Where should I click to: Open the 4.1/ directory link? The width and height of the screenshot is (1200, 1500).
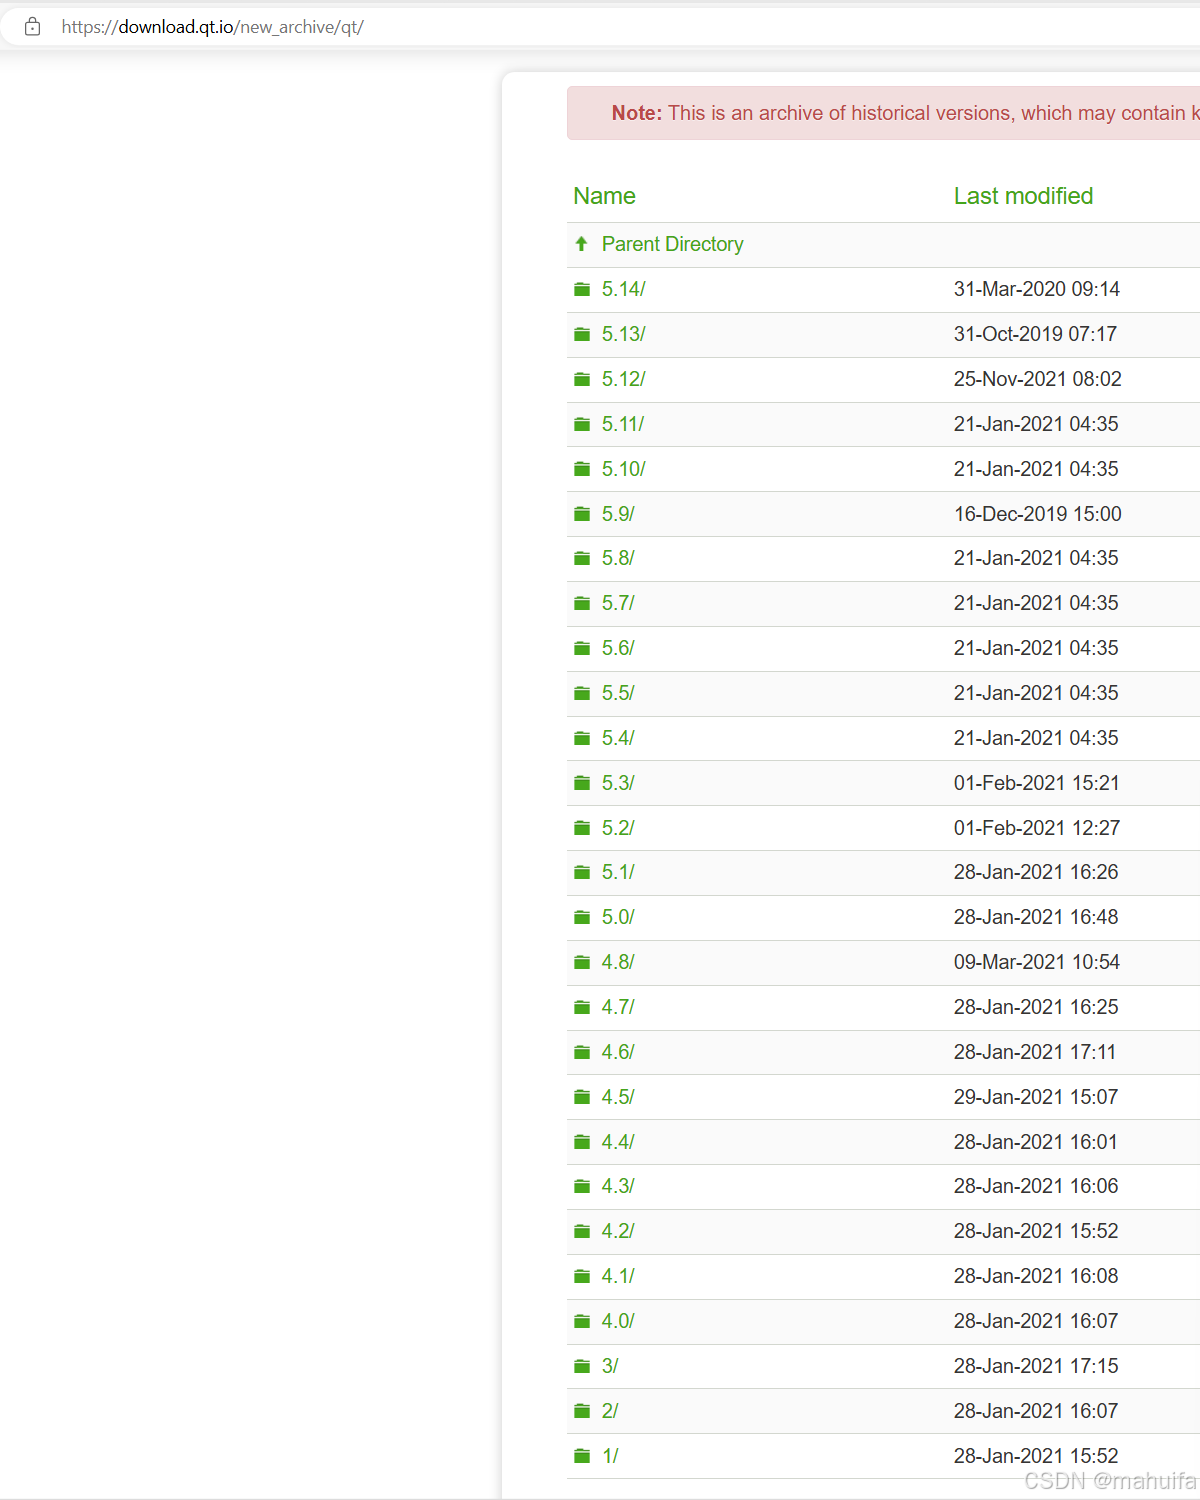[618, 1276]
